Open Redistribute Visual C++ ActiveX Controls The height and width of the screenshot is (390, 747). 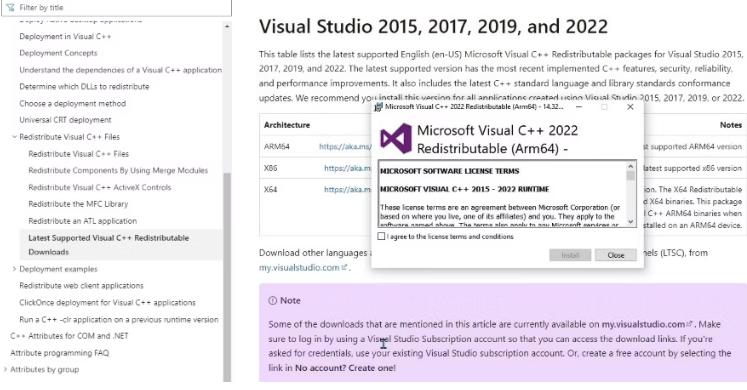click(x=100, y=187)
